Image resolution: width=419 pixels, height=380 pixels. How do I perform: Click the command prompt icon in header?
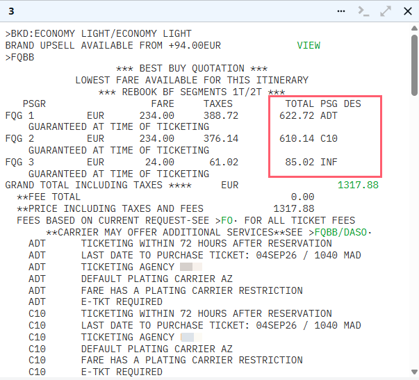363,11
